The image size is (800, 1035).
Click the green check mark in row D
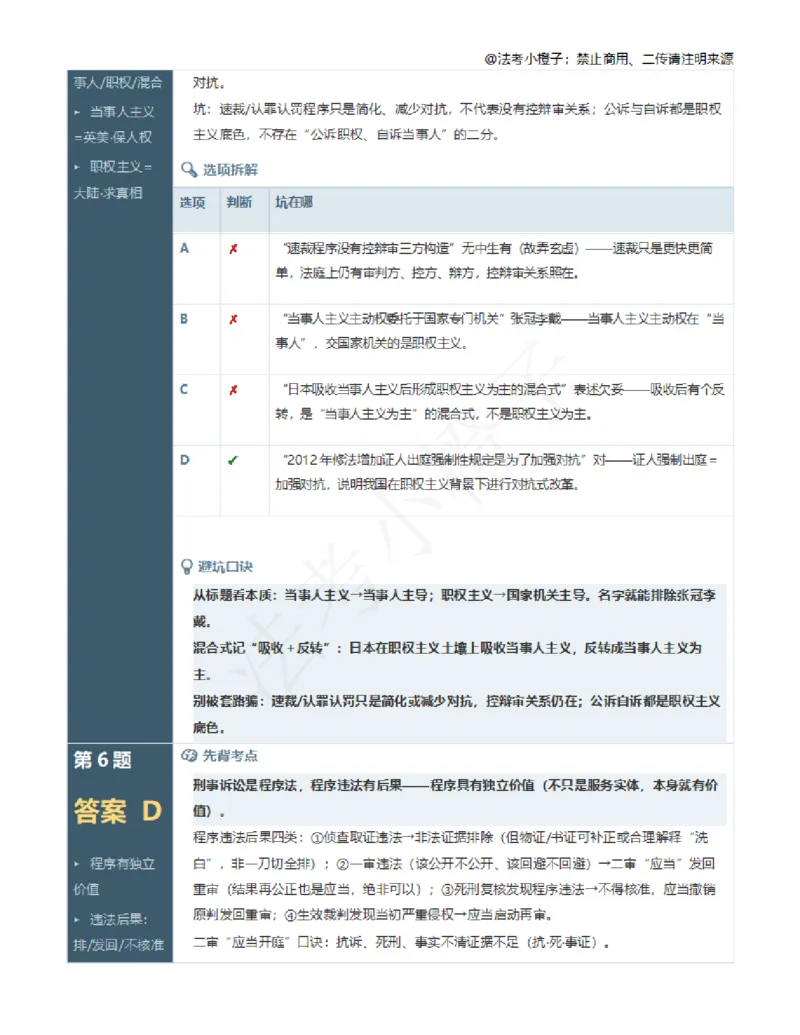coord(232,461)
